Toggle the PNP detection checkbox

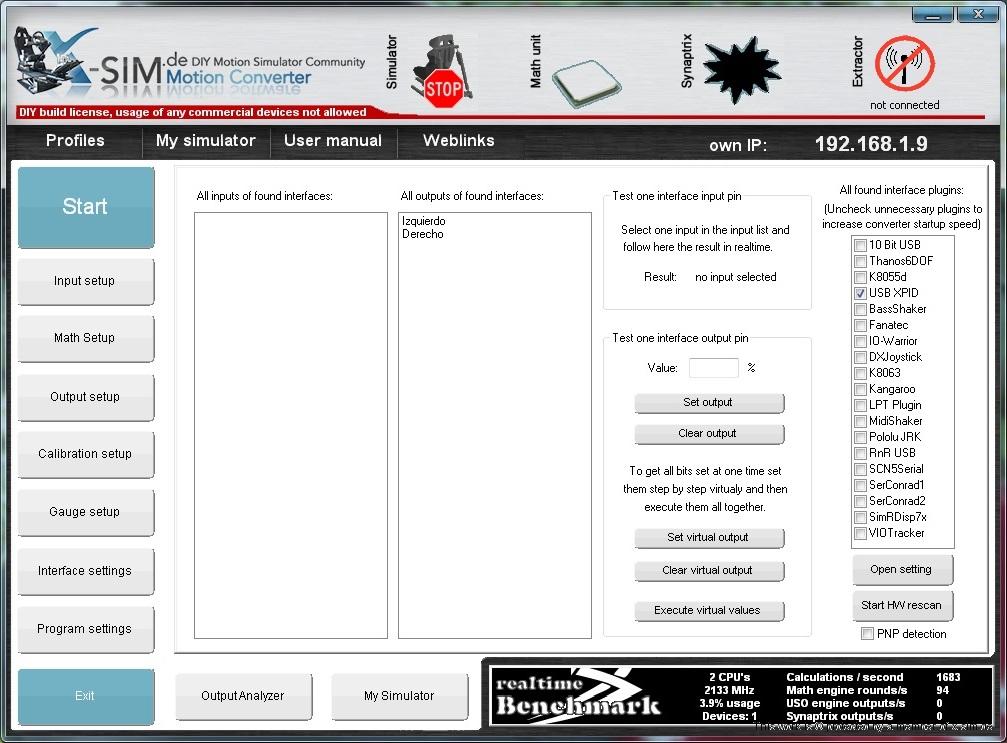[x=867, y=634]
